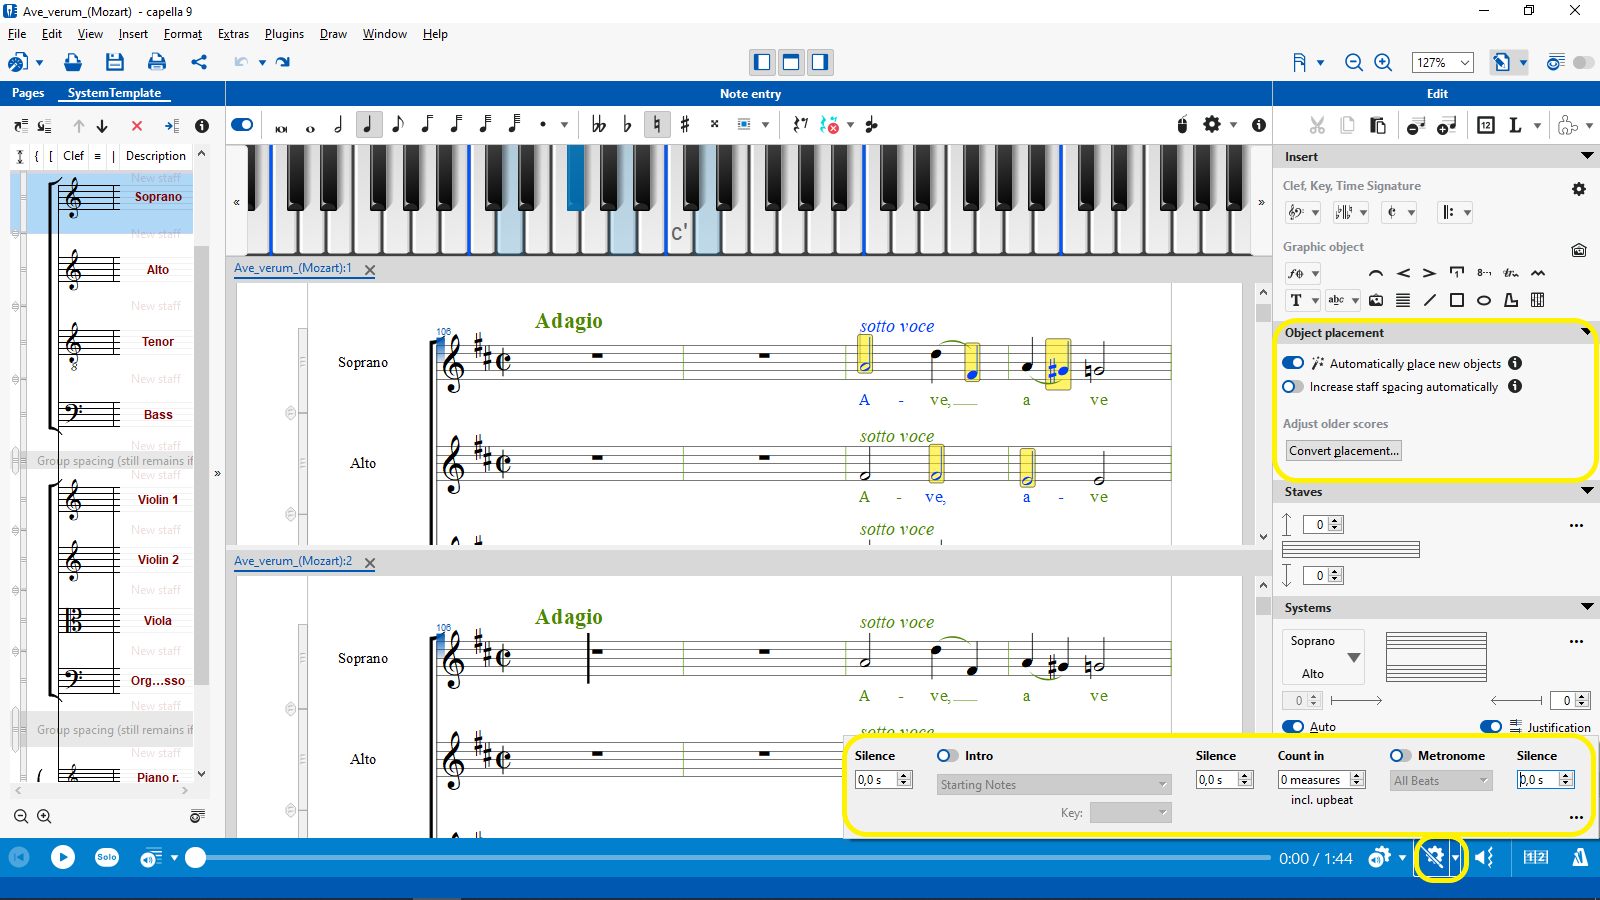Toggle Solo playback button
The image size is (1600, 900).
click(x=107, y=857)
